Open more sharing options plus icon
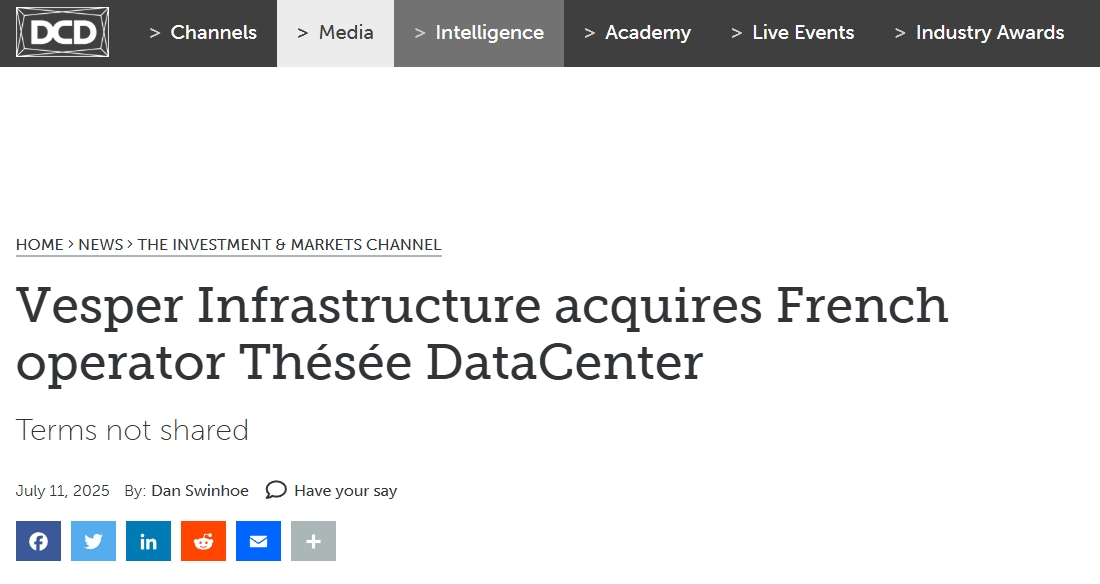The height and width of the screenshot is (584, 1100). (314, 541)
